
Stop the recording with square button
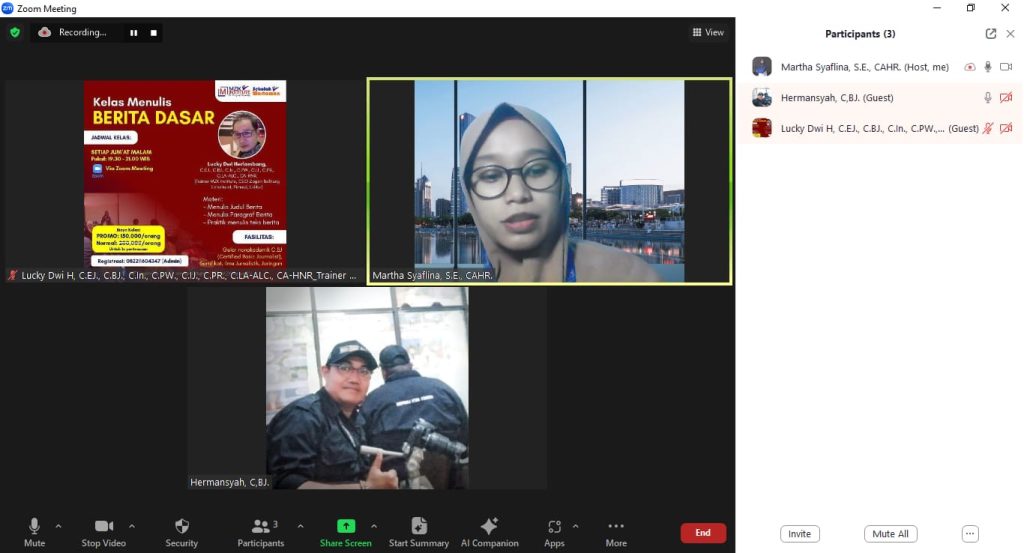[153, 33]
